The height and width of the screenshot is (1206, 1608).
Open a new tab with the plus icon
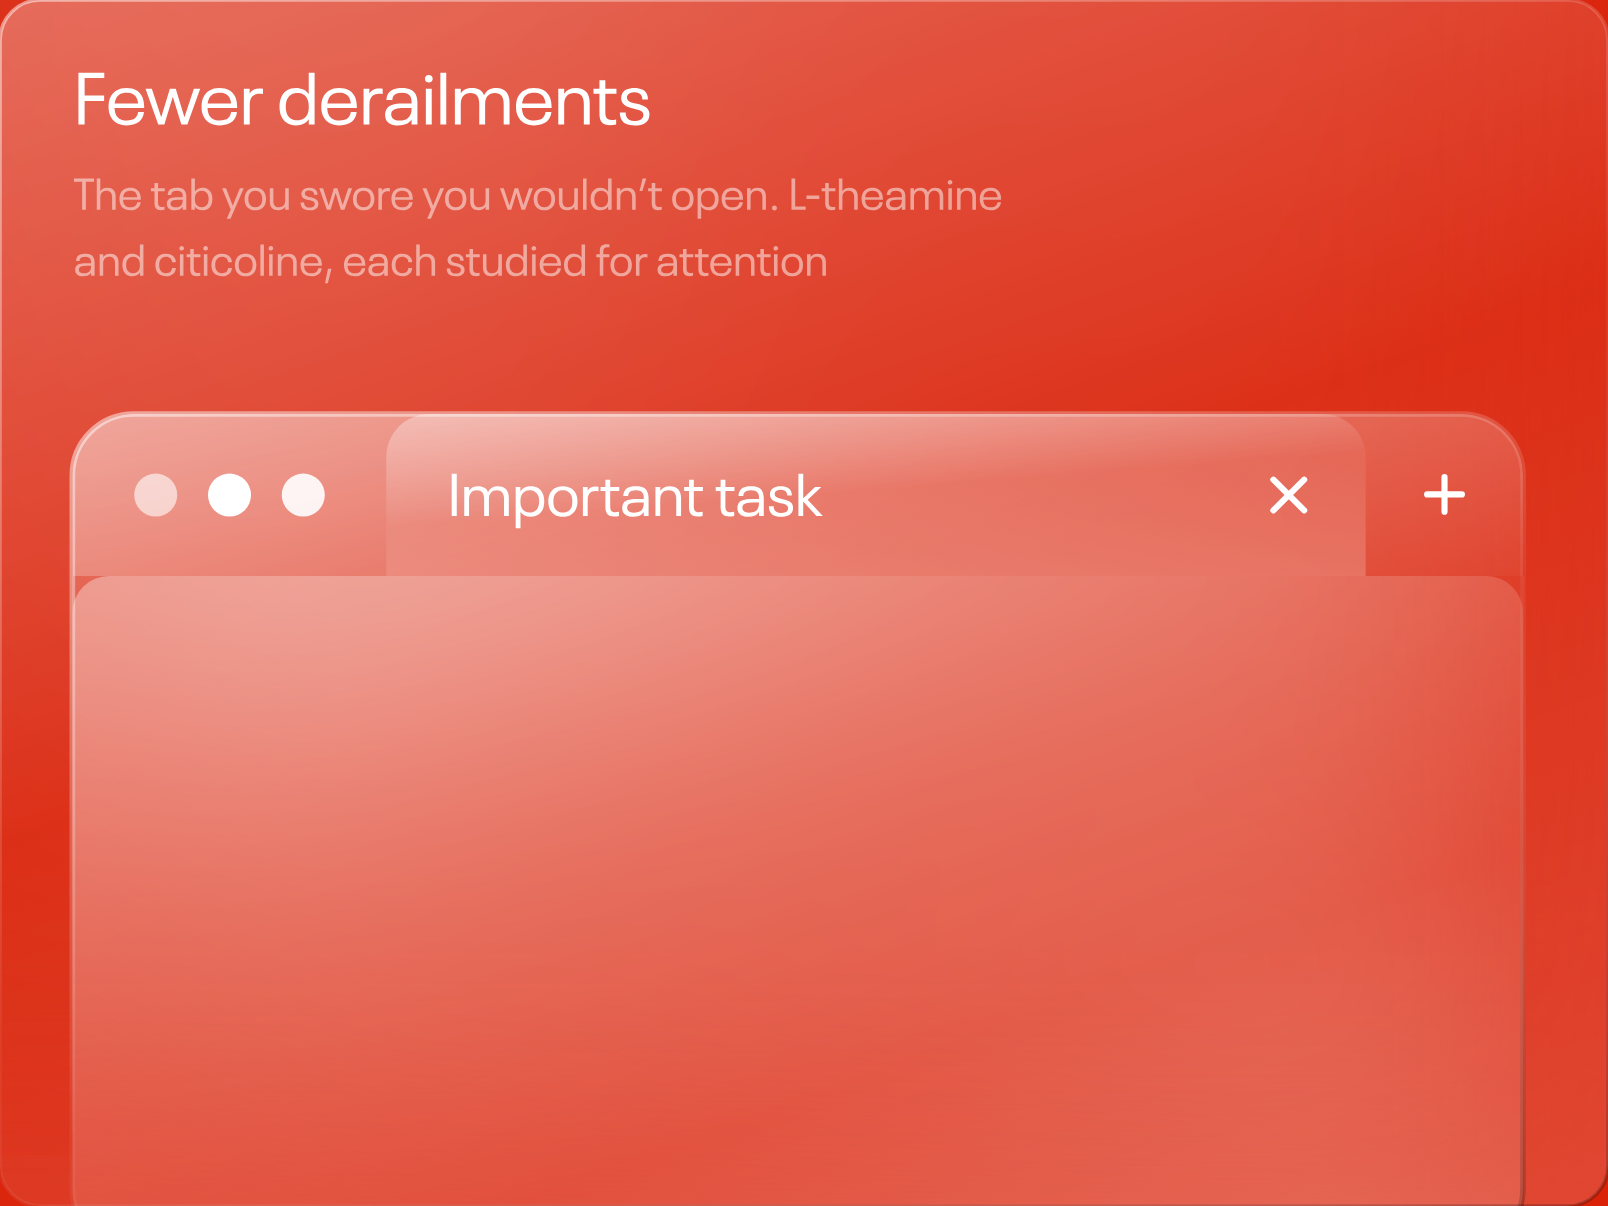[1444, 495]
